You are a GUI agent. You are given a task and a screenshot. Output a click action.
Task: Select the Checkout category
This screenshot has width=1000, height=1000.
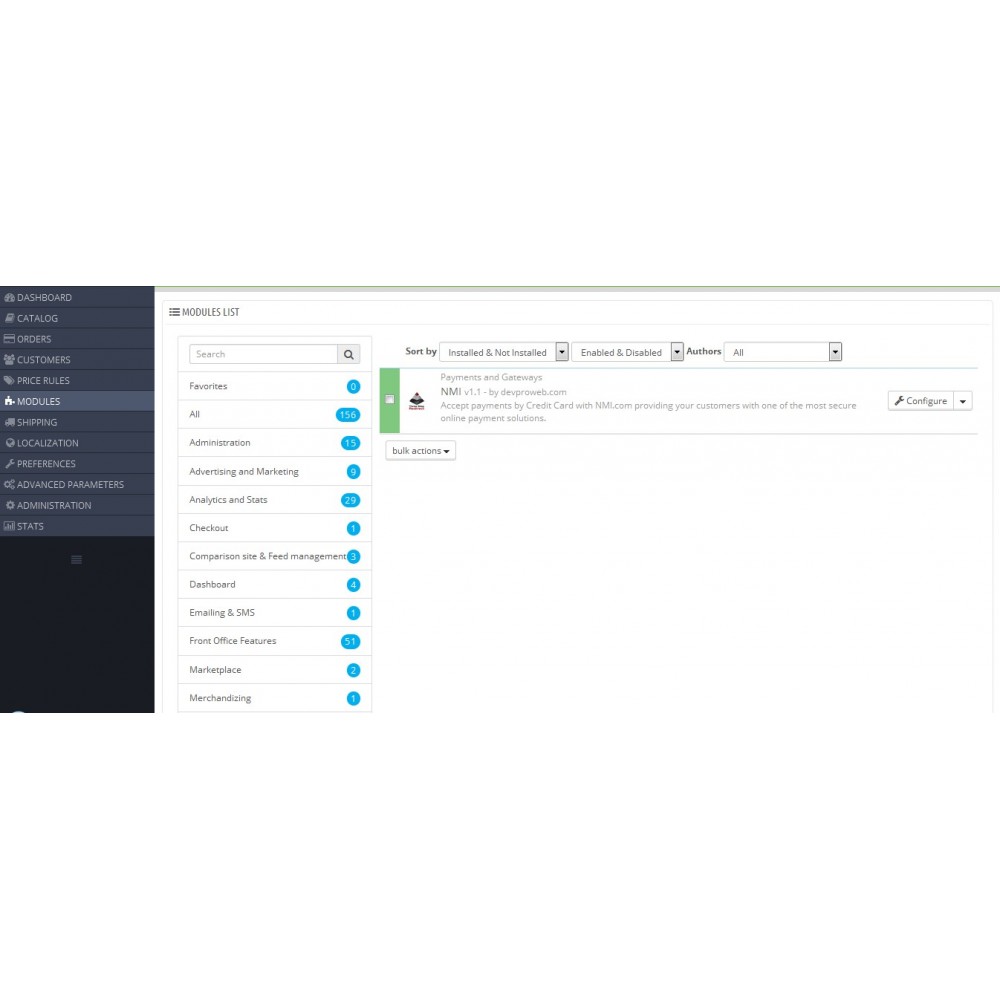point(275,528)
